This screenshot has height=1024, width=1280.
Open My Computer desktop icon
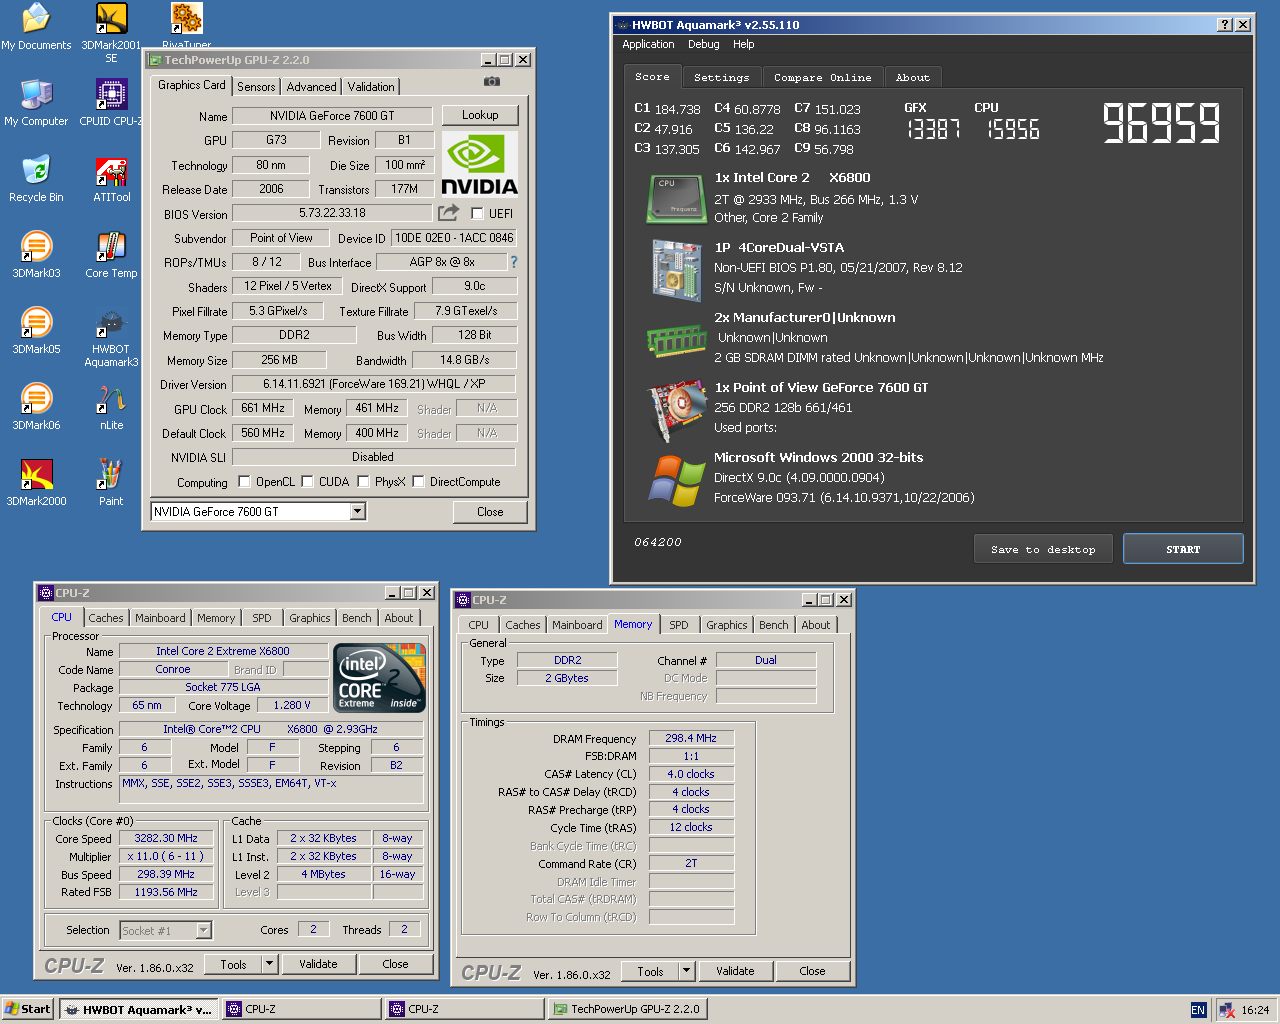[x=36, y=103]
